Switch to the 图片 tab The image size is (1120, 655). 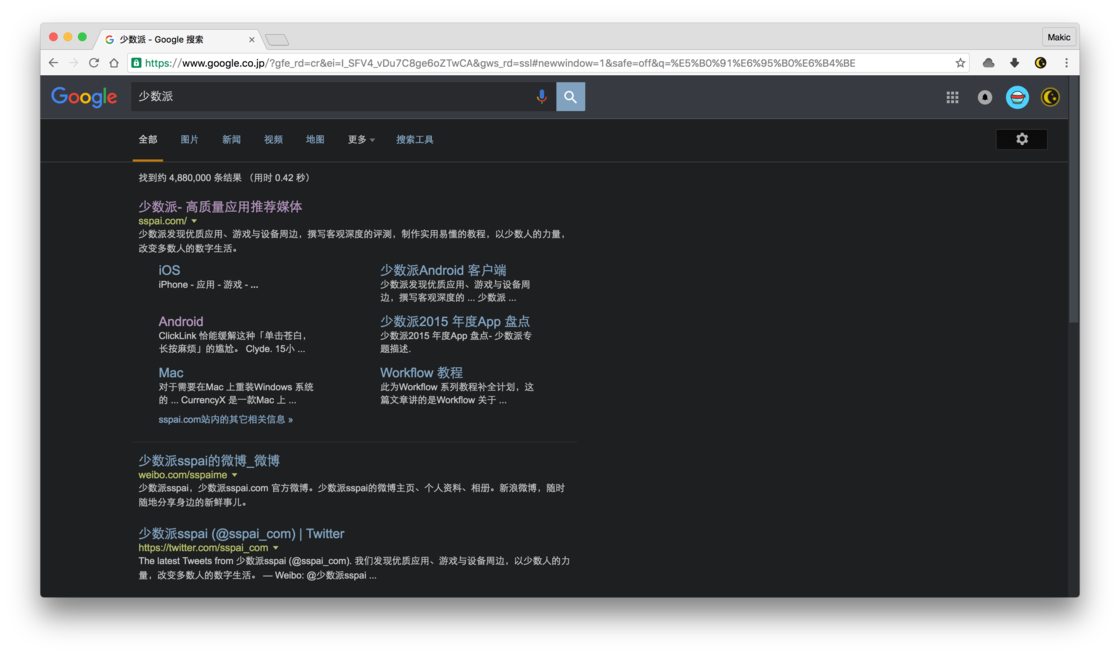[x=189, y=140]
